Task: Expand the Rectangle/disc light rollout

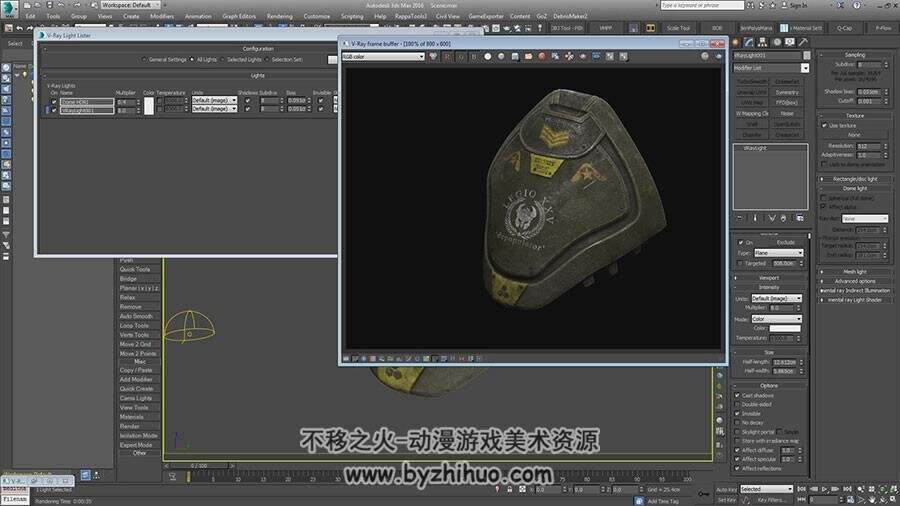Action: pyautogui.click(x=855, y=179)
